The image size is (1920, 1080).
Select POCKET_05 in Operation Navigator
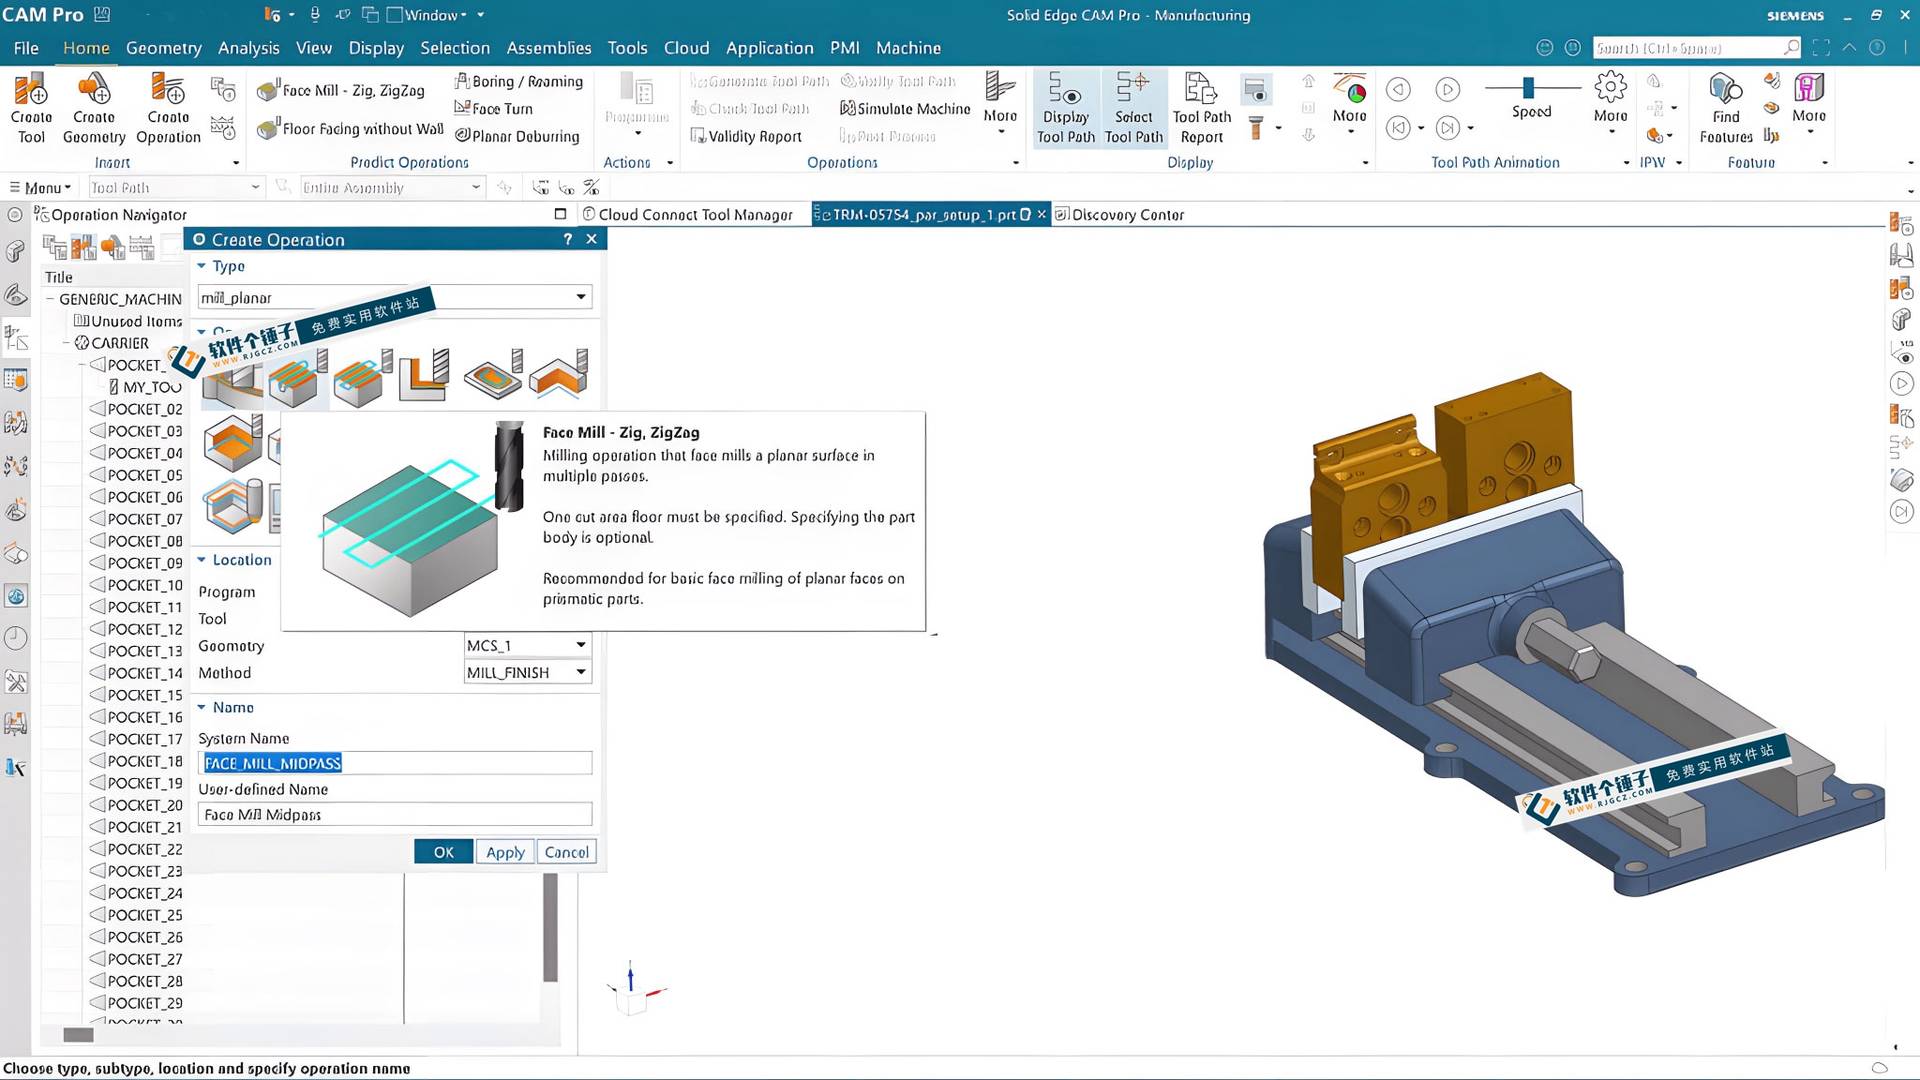coord(136,475)
